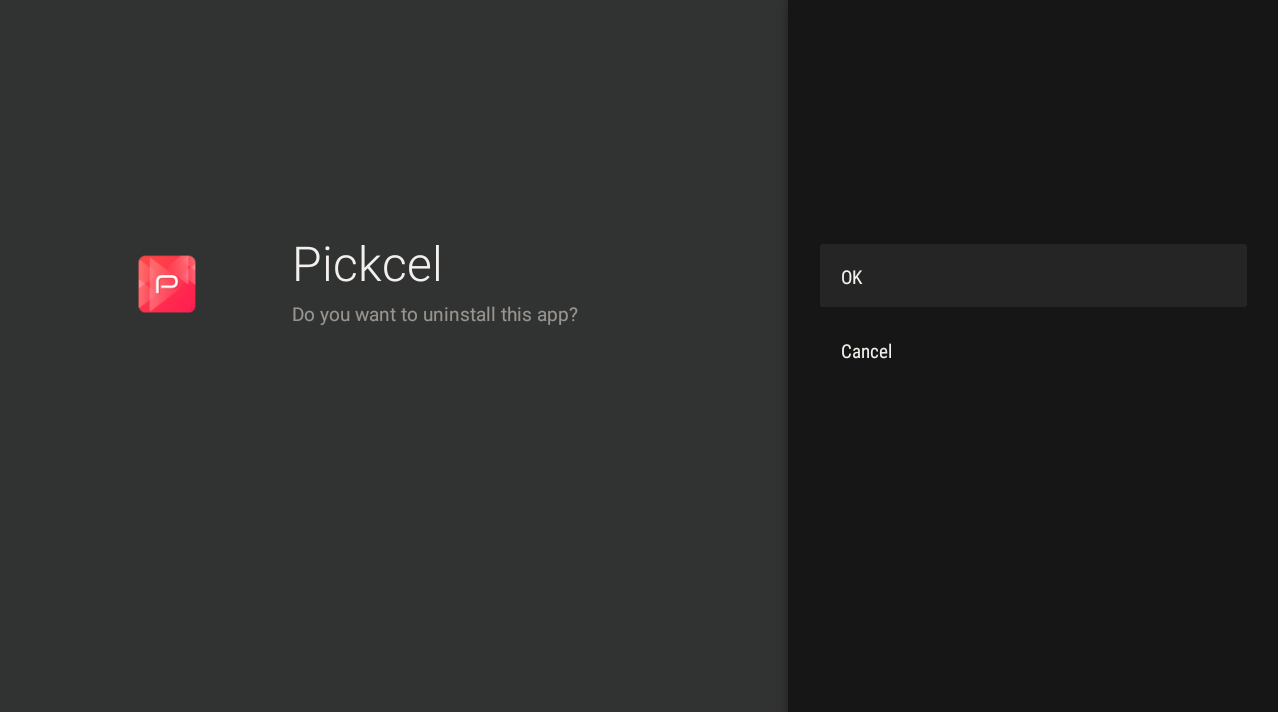Viewport: 1278px width, 712px height.
Task: Click "Do you want to uninstall" message
Action: click(434, 315)
